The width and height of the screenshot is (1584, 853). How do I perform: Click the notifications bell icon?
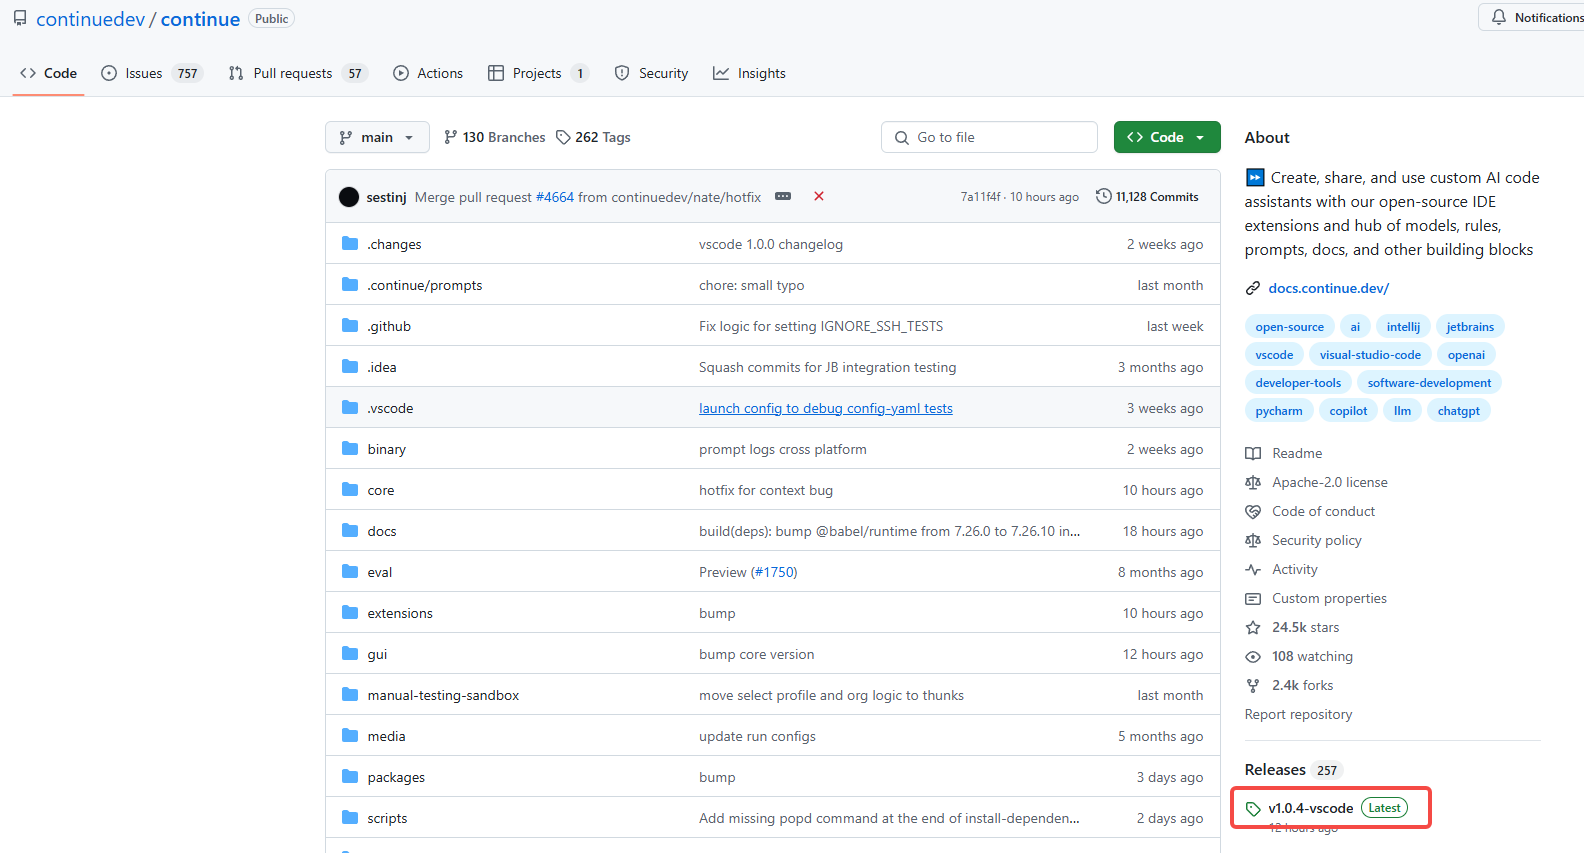[1498, 17]
